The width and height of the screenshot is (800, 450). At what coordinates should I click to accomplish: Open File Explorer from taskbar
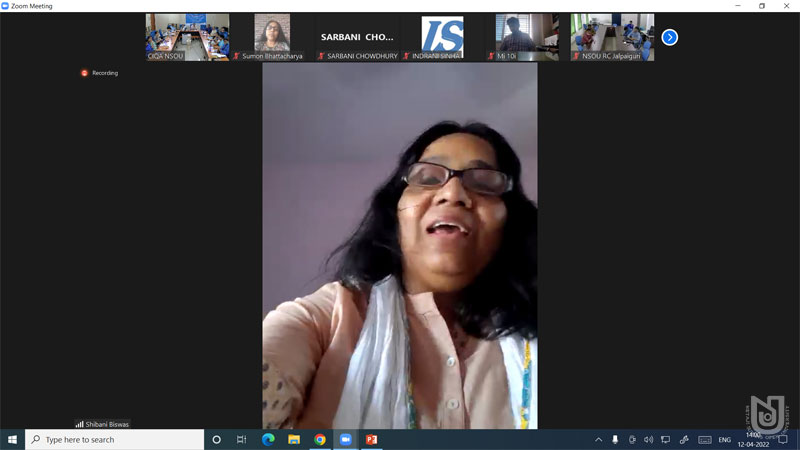[294, 439]
